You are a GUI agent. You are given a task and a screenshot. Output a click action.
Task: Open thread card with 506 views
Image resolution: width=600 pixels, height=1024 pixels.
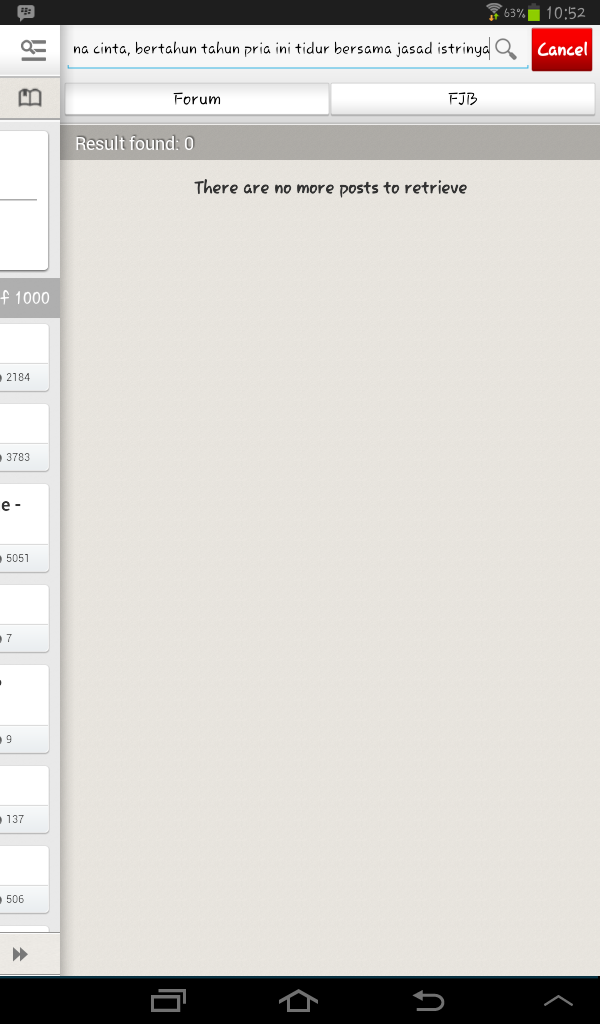[x=24, y=880]
